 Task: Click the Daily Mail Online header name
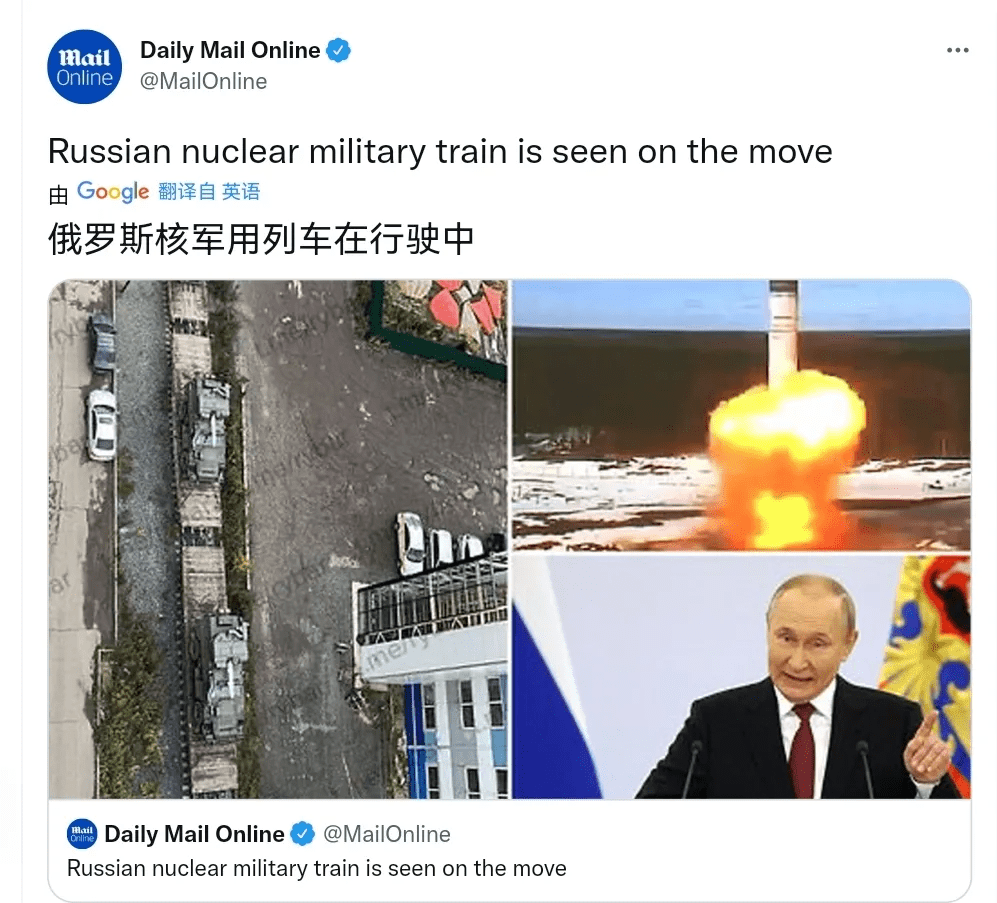tap(230, 50)
